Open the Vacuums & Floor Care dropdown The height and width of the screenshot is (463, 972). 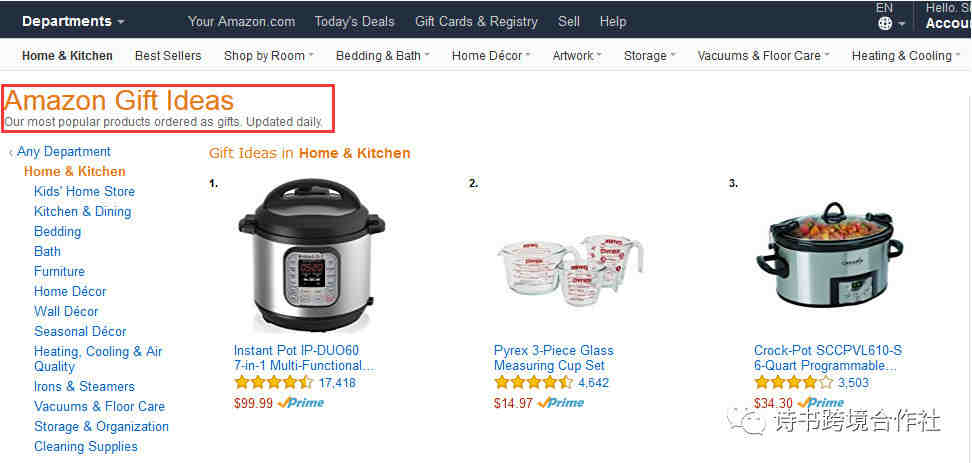(x=763, y=56)
